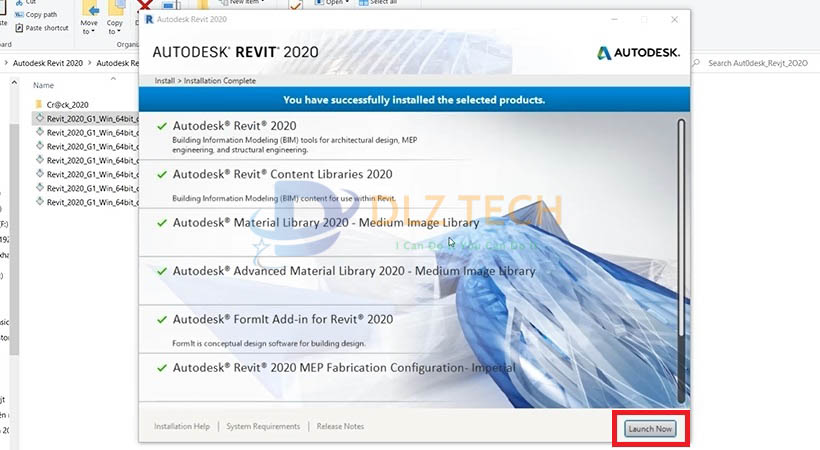The height and width of the screenshot is (450, 820).
Task: Select the Cr@ck_2020 folder
Action: click(67, 105)
